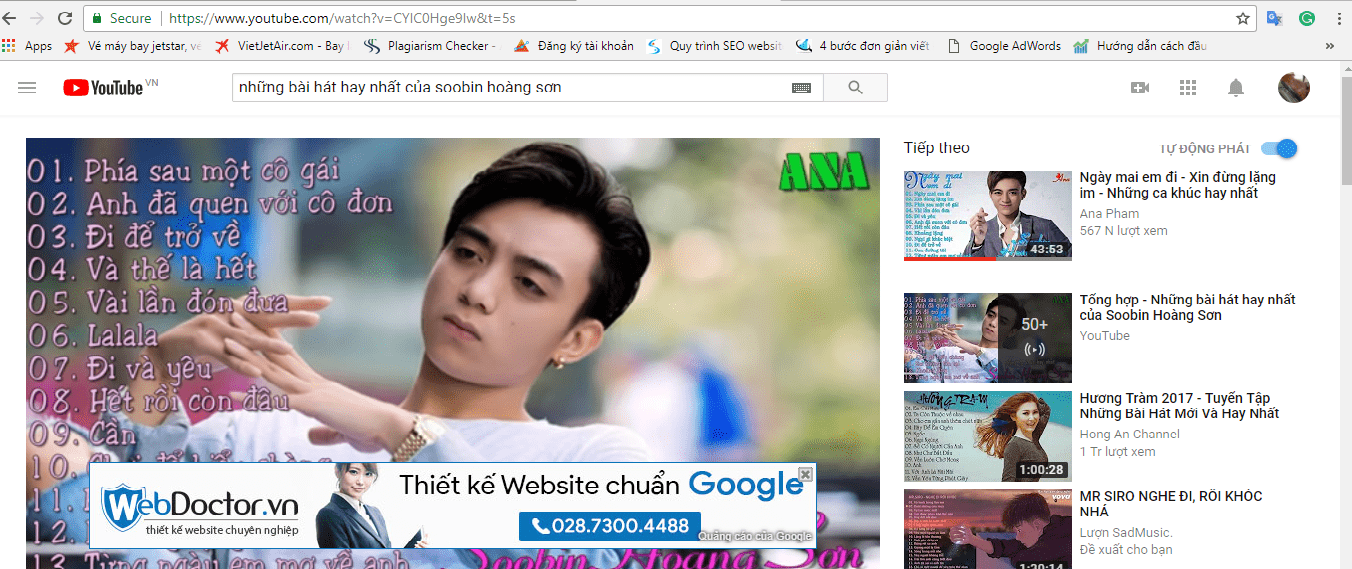Viewport: 1352px width, 569px height.
Task: Open the Hương Tràm 2017 video thumbnail
Action: point(988,436)
